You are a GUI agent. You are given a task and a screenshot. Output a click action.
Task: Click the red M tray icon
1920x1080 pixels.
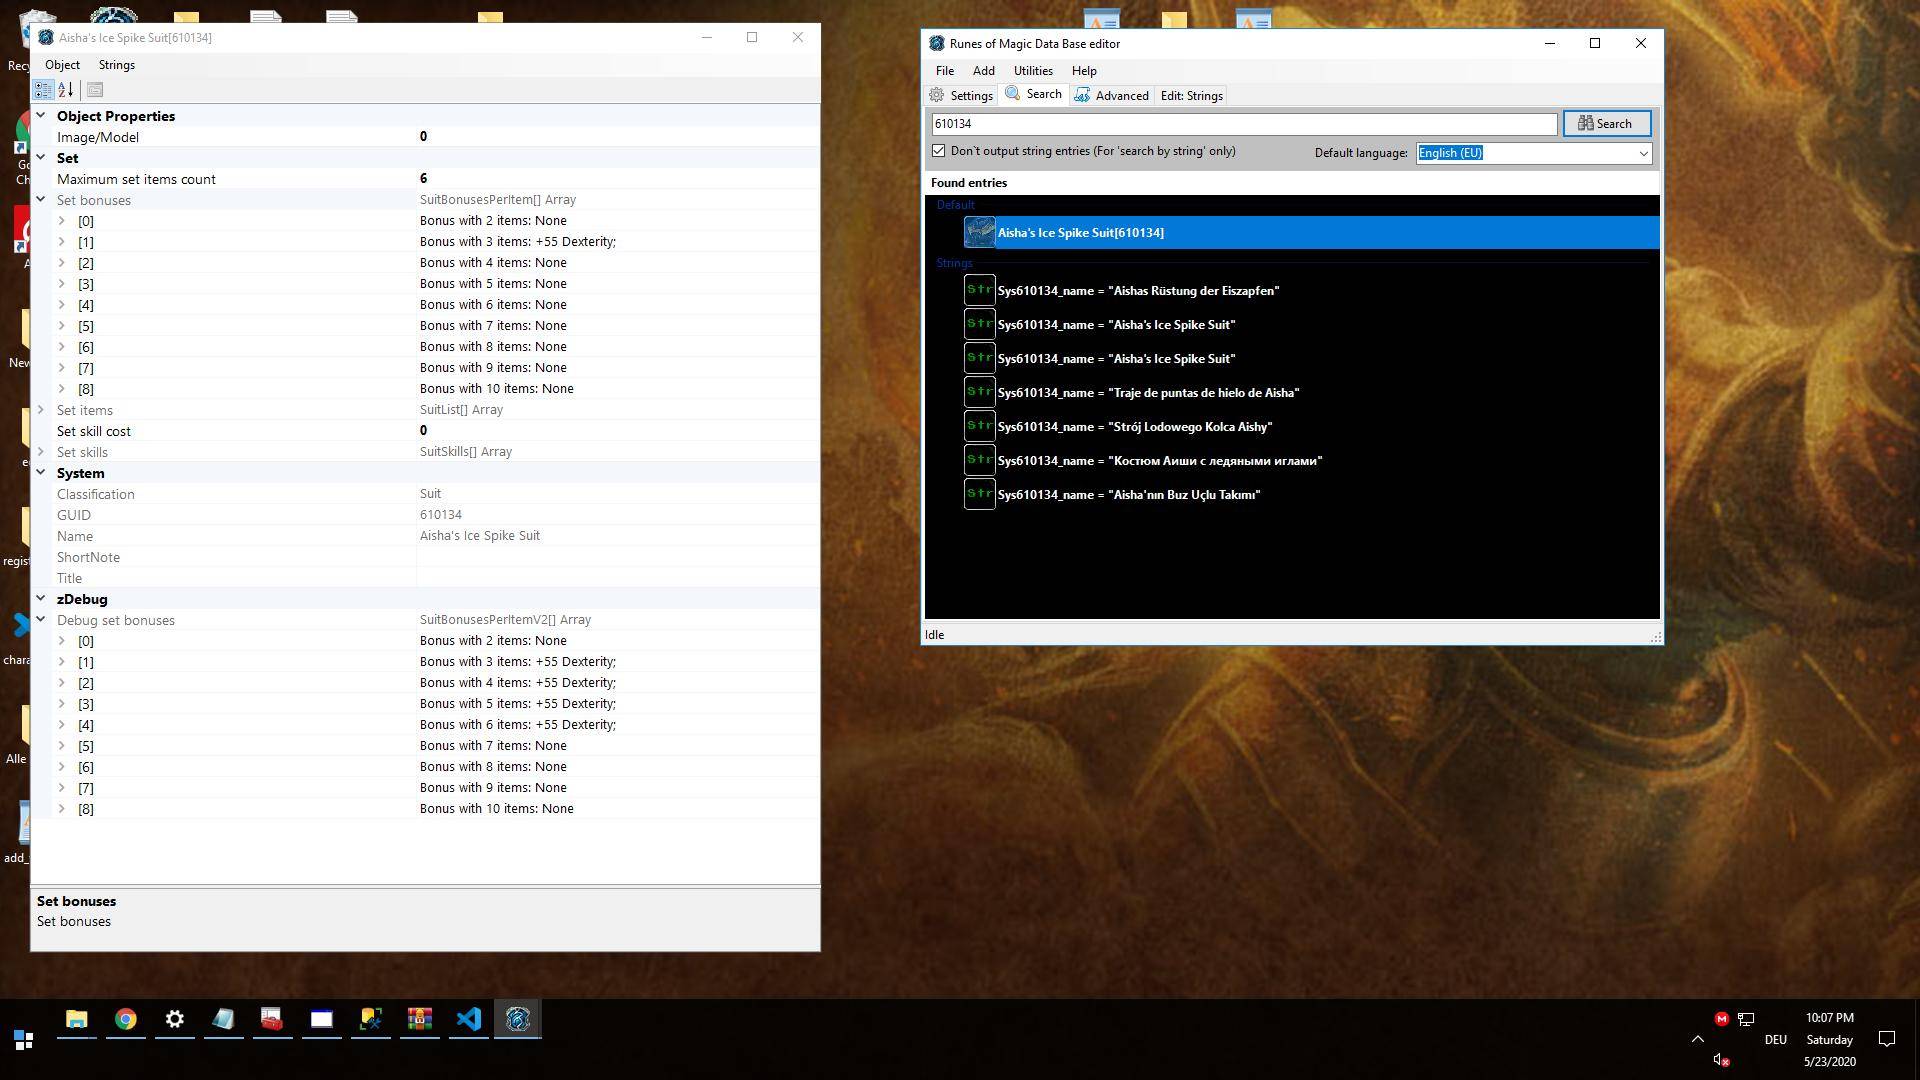[x=1721, y=1019]
